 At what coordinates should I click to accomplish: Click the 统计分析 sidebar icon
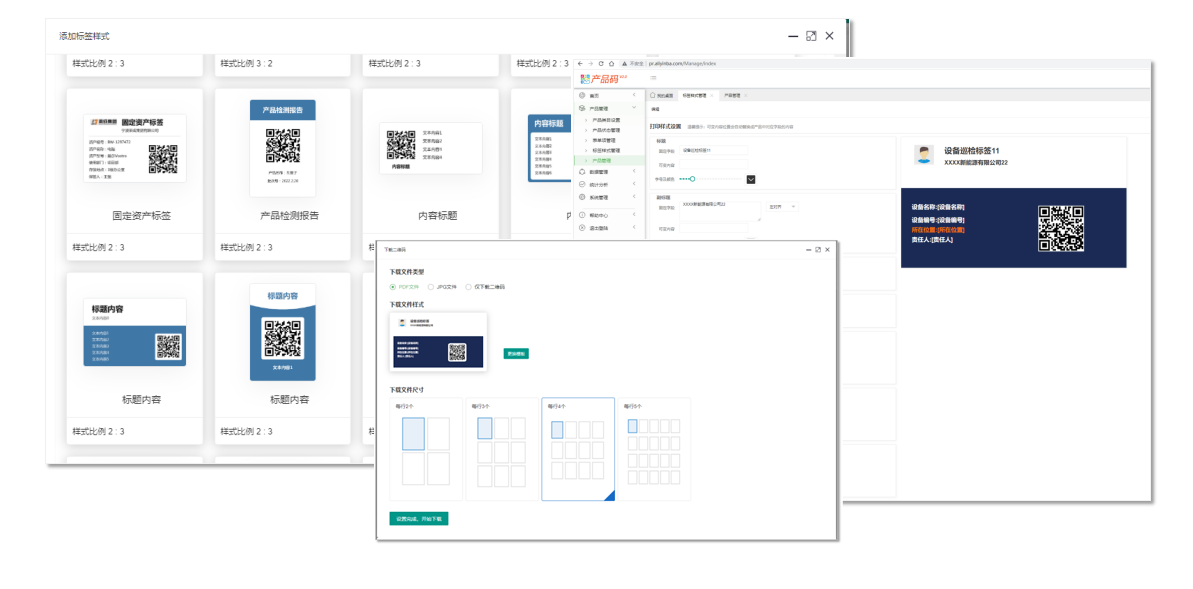click(x=583, y=185)
